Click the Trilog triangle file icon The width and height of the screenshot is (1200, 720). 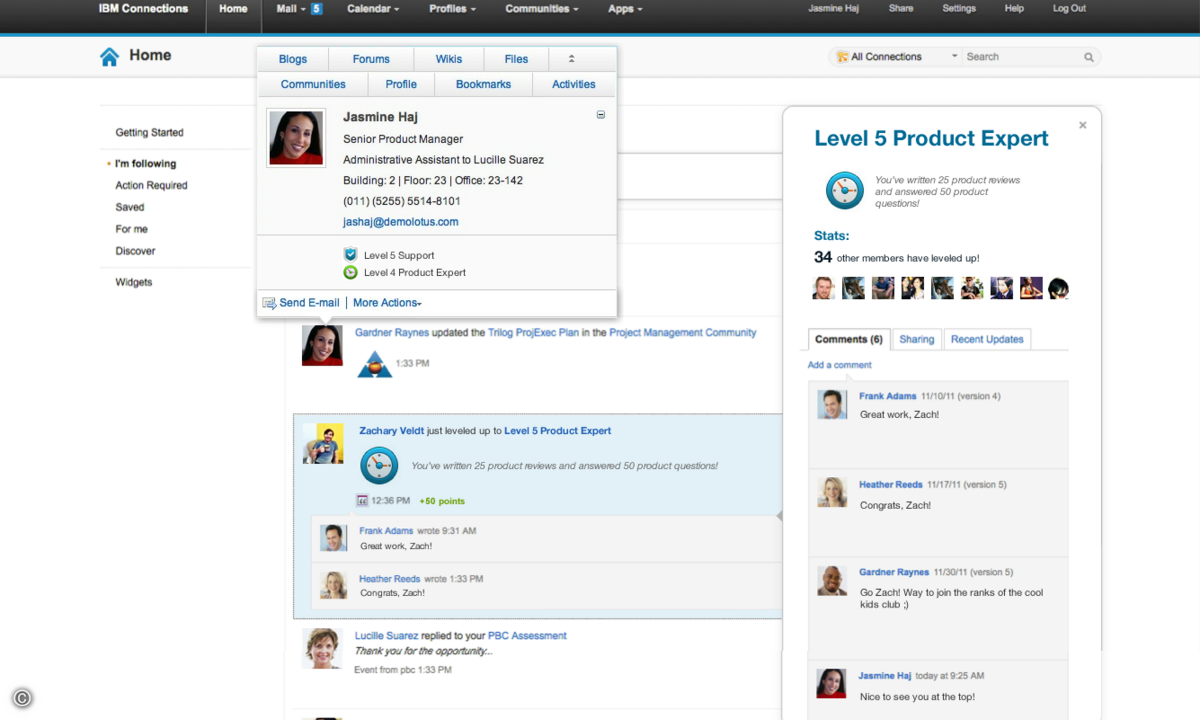tap(375, 365)
